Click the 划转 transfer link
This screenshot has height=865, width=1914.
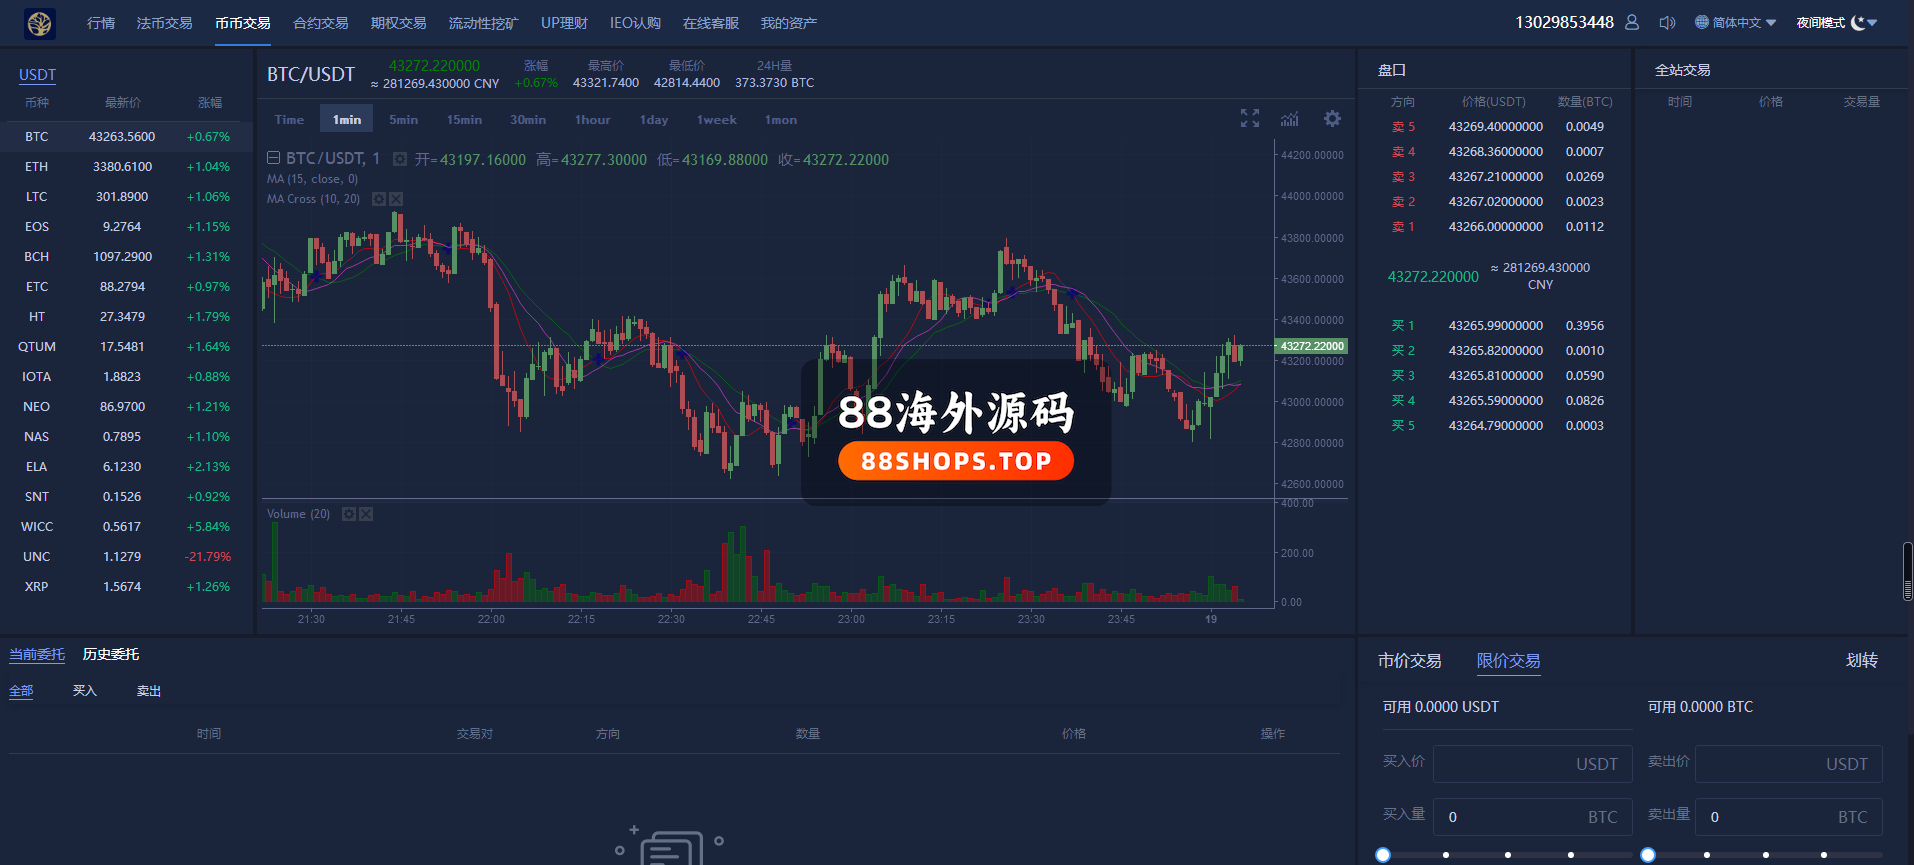(x=1862, y=660)
